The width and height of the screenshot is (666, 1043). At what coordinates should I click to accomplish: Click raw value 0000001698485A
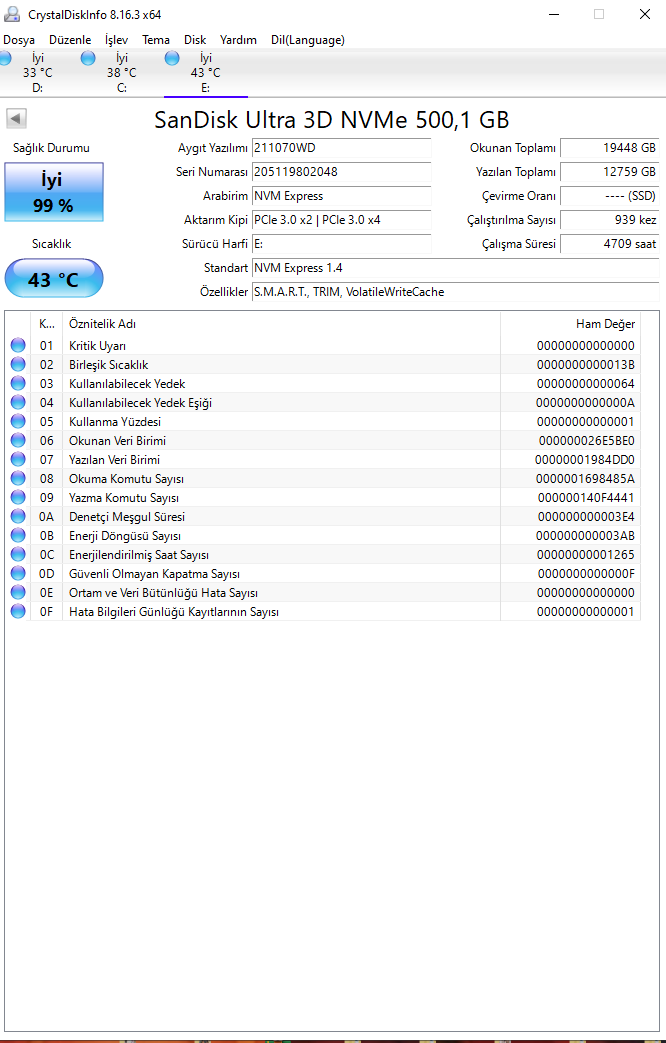(585, 478)
